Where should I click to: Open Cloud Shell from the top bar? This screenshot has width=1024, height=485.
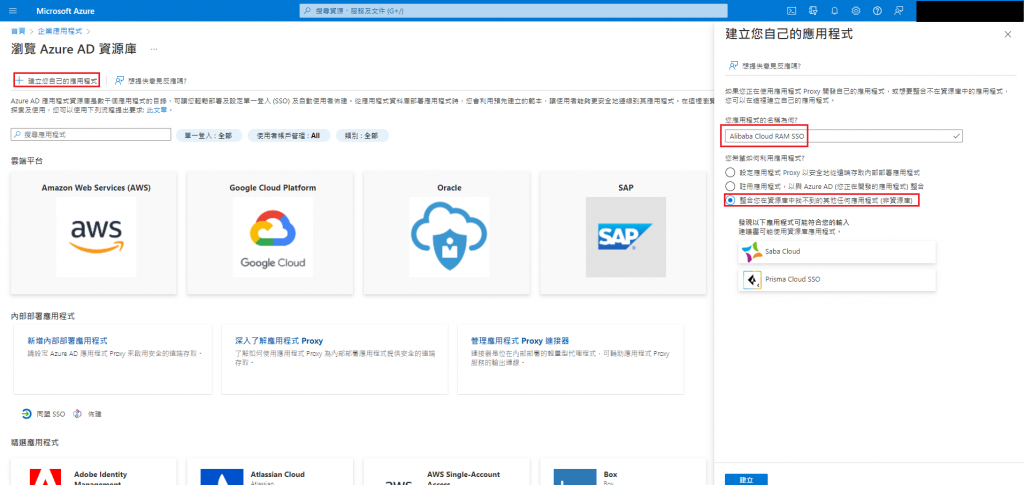791,10
